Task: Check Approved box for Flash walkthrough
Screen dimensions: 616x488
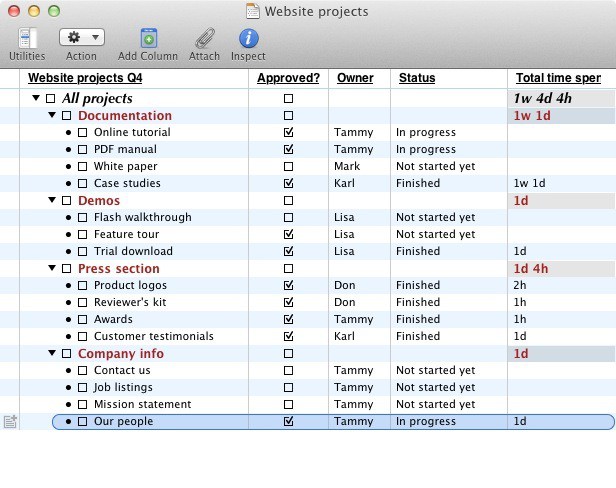Action: click(288, 218)
